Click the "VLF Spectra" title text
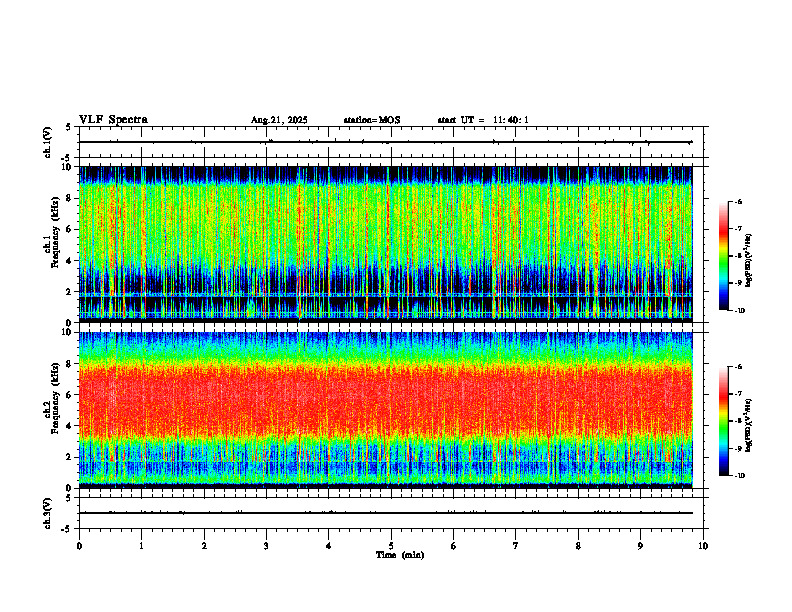This screenshot has height=612, width=792. [x=113, y=120]
